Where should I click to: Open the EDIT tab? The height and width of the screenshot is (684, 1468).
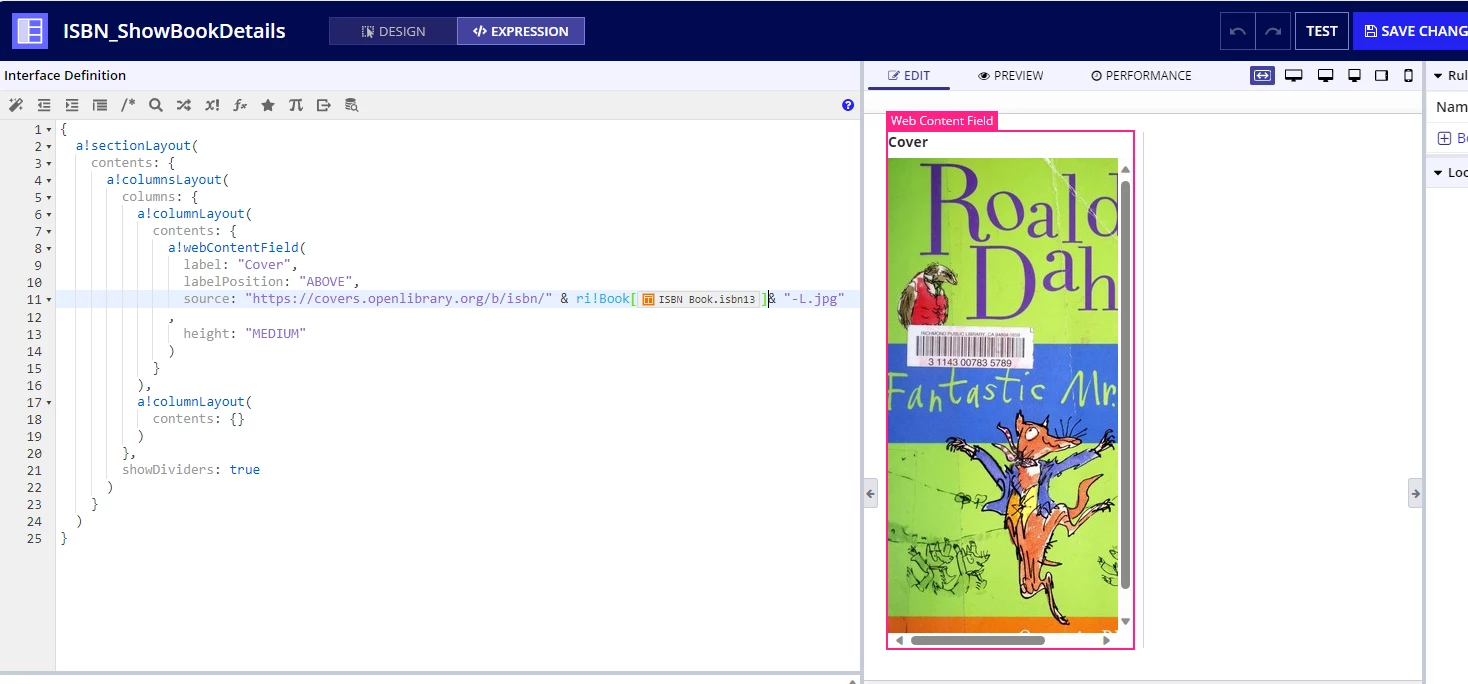[909, 75]
